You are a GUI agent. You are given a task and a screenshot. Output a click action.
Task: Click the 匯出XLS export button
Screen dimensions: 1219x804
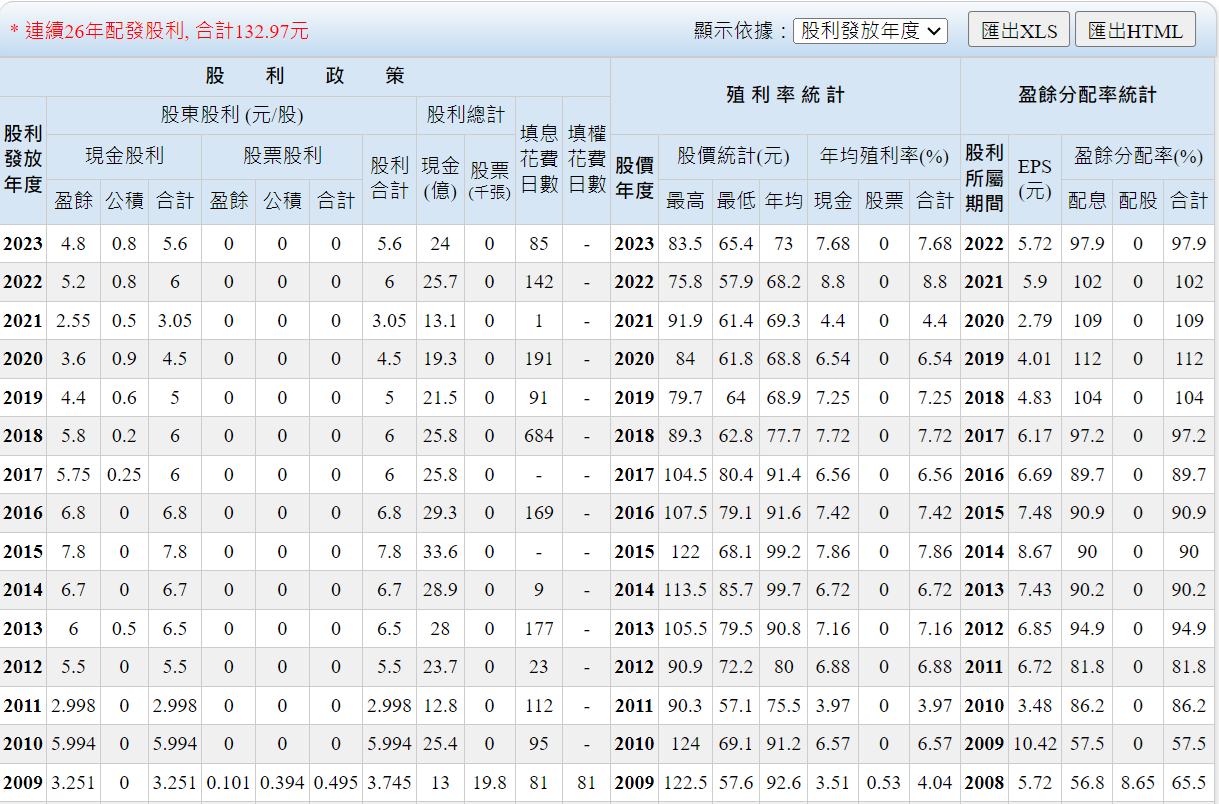(1020, 29)
